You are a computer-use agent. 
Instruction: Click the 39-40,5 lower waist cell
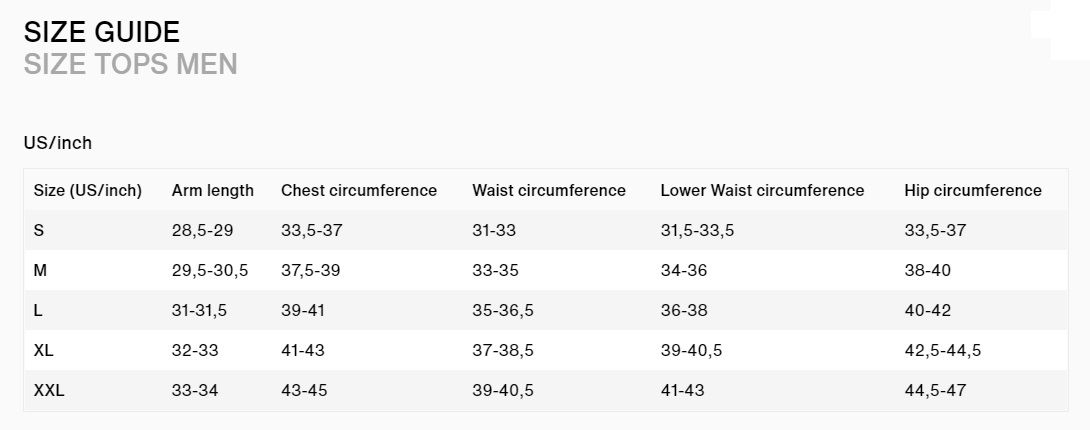pyautogui.click(x=691, y=351)
